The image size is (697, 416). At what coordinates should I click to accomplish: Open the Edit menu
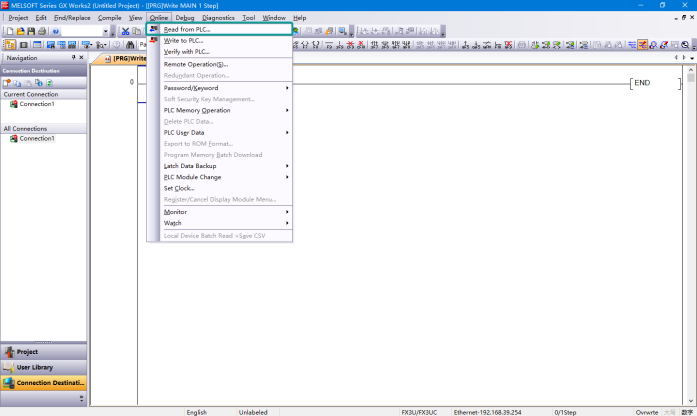pos(41,18)
